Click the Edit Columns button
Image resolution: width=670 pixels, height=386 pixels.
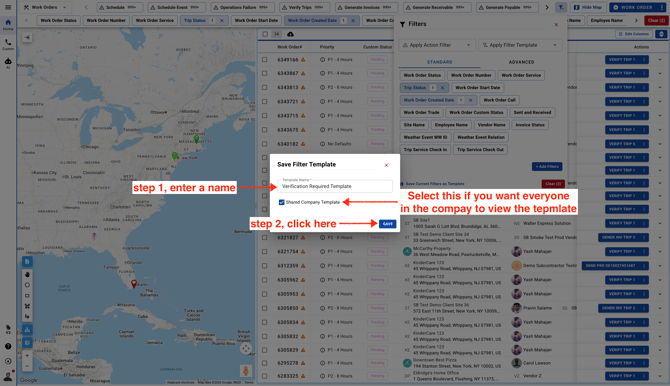click(634, 34)
